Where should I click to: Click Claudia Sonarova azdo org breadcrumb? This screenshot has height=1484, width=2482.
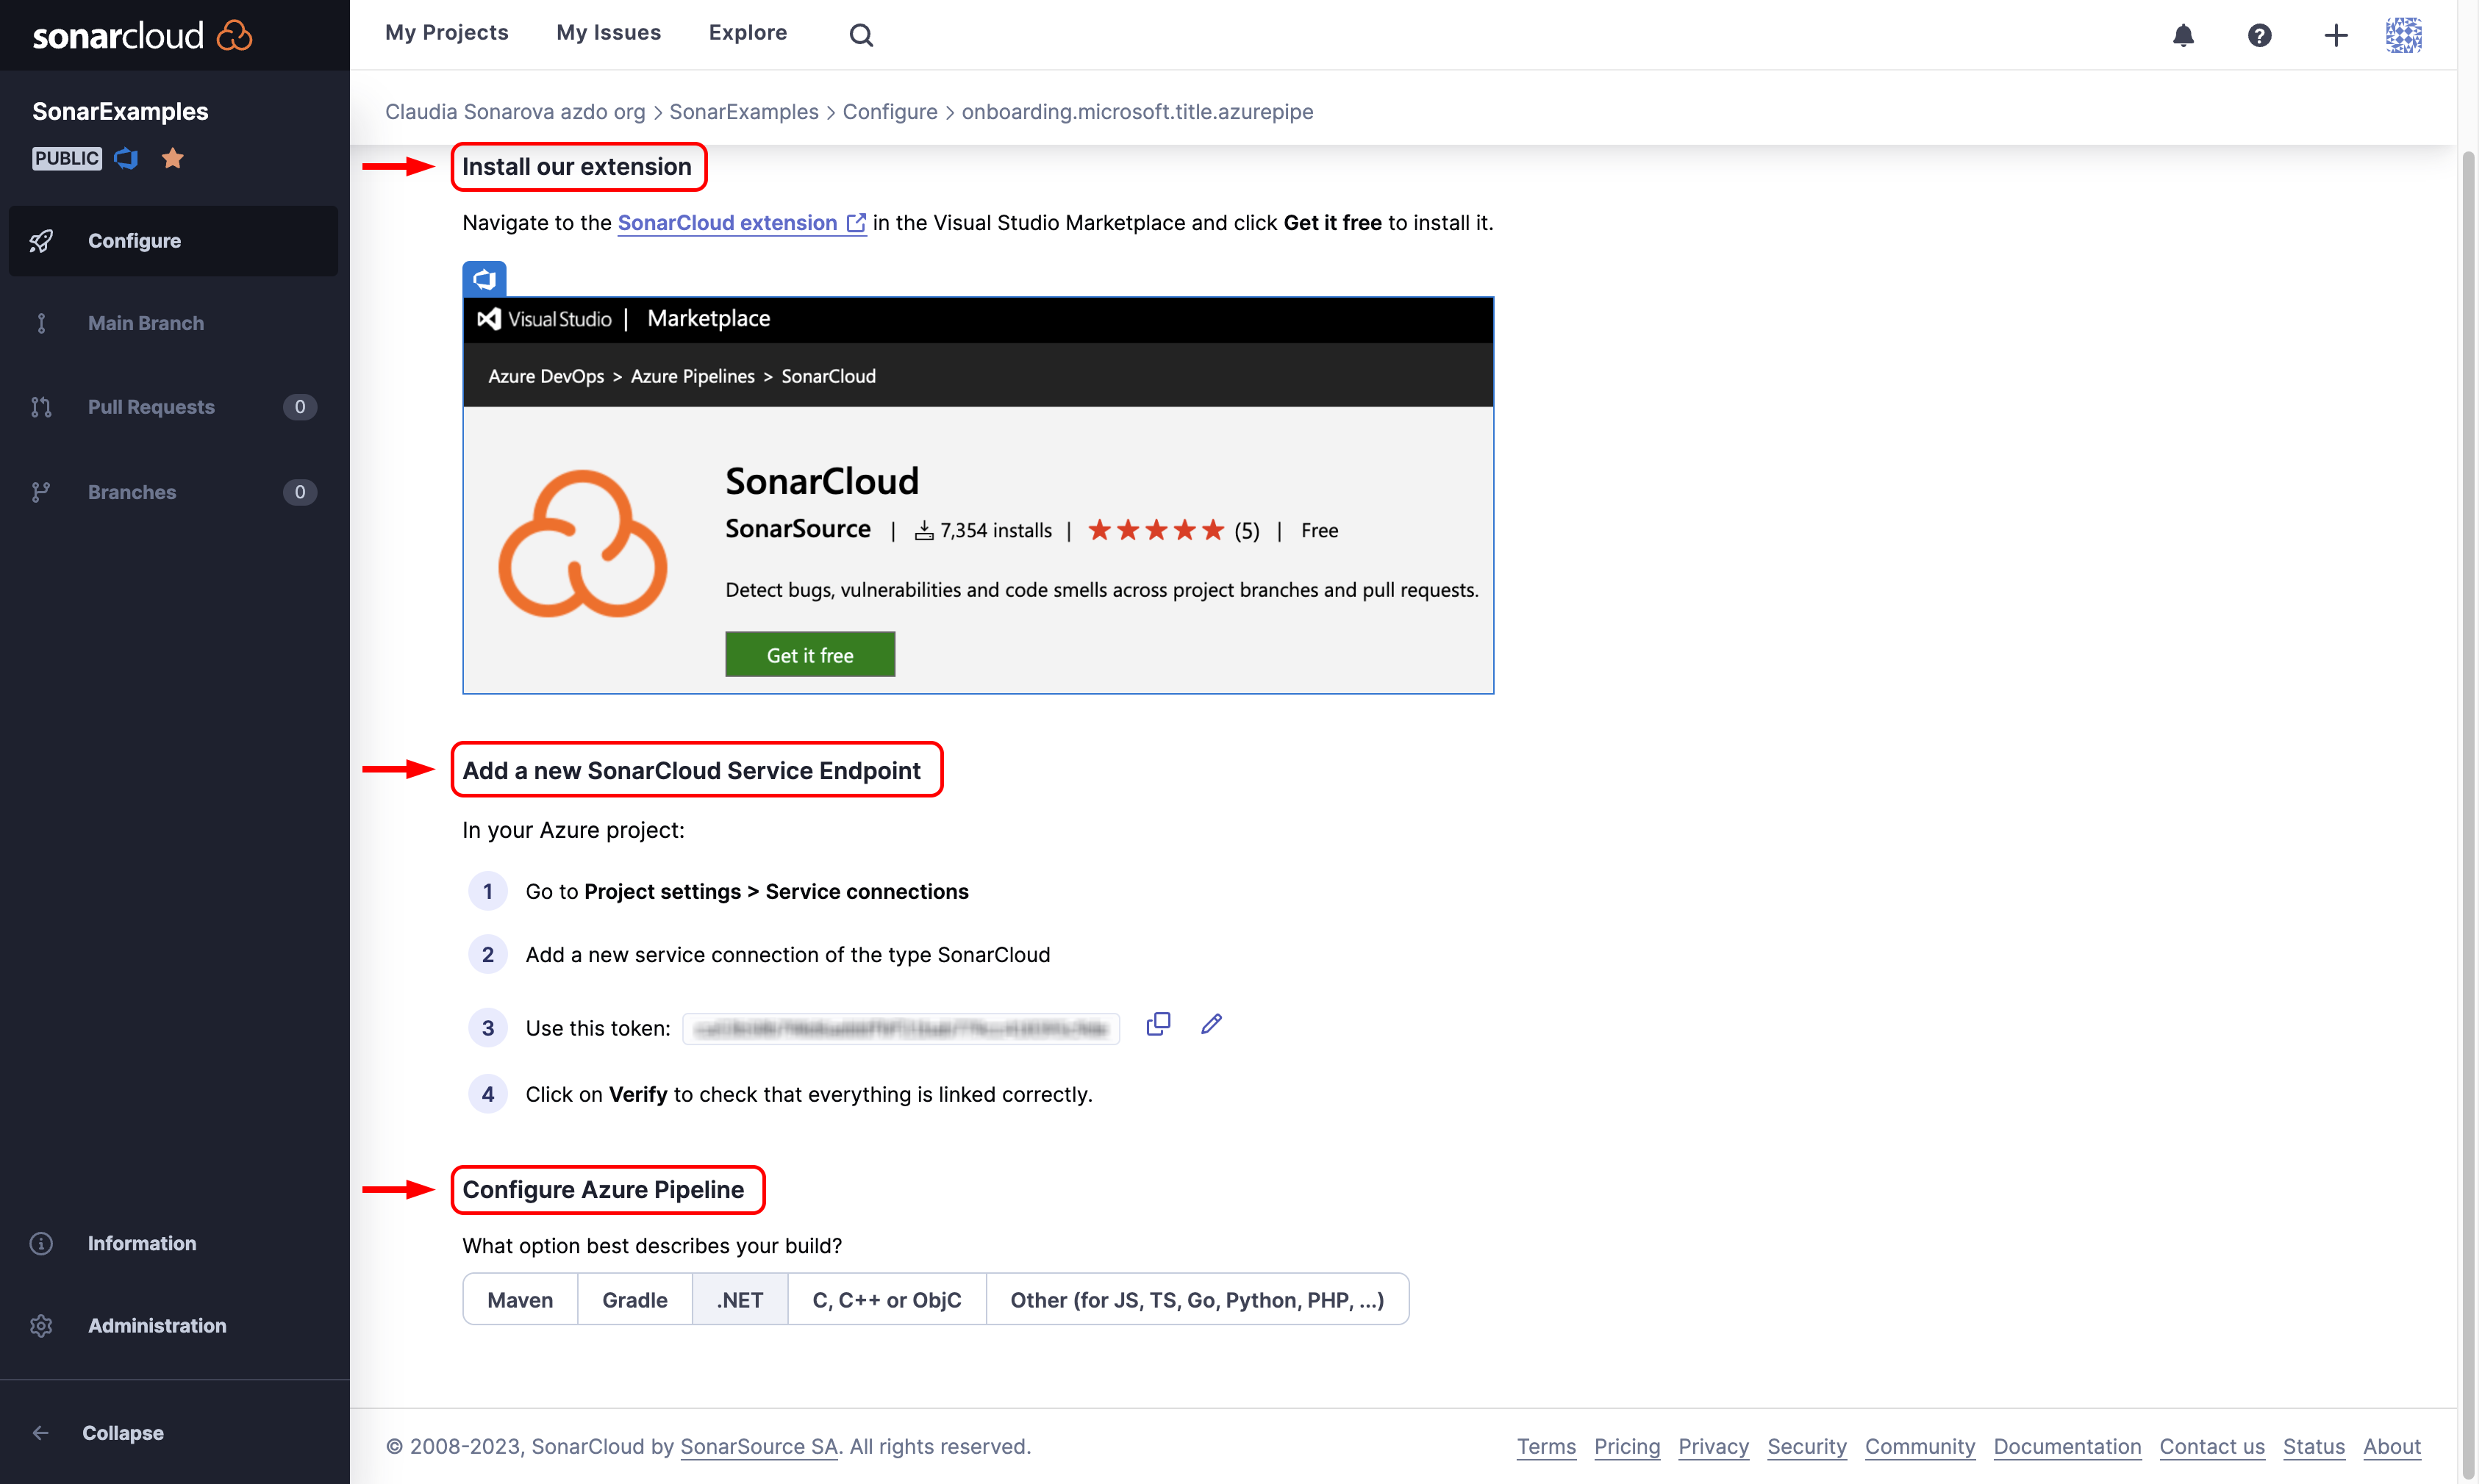(515, 111)
